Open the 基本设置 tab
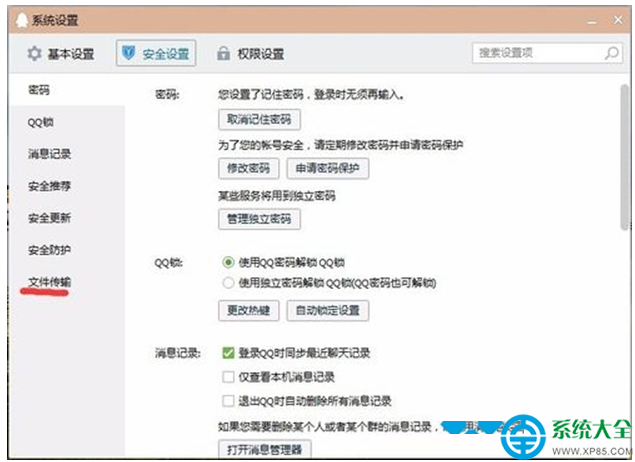635x462 pixels. coord(61,53)
